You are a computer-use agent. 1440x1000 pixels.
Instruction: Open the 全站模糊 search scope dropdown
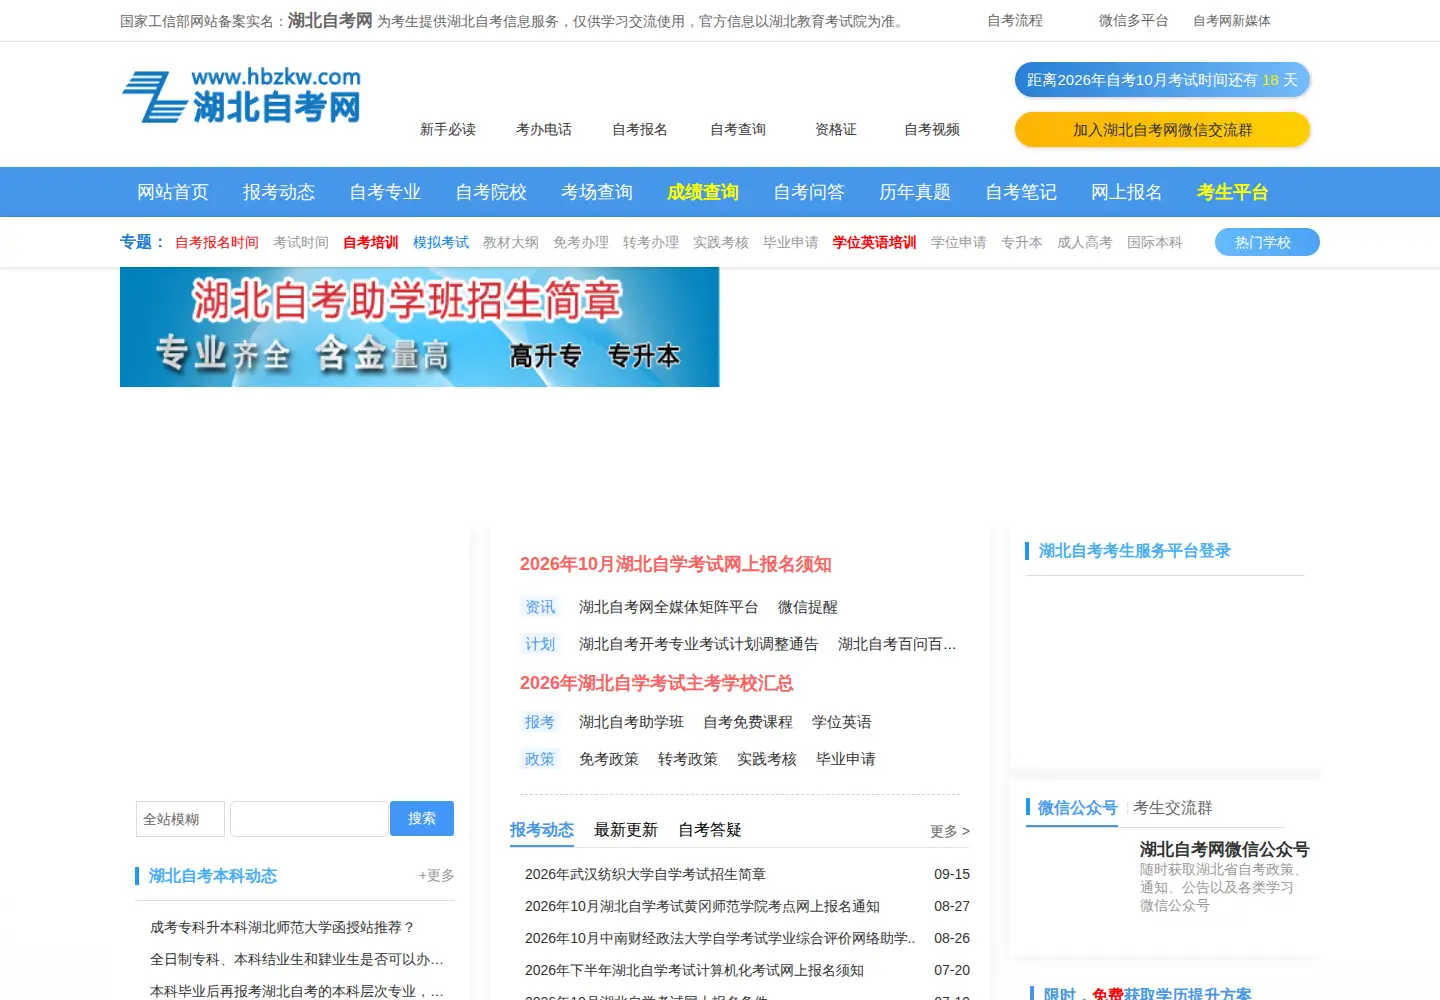coord(180,819)
